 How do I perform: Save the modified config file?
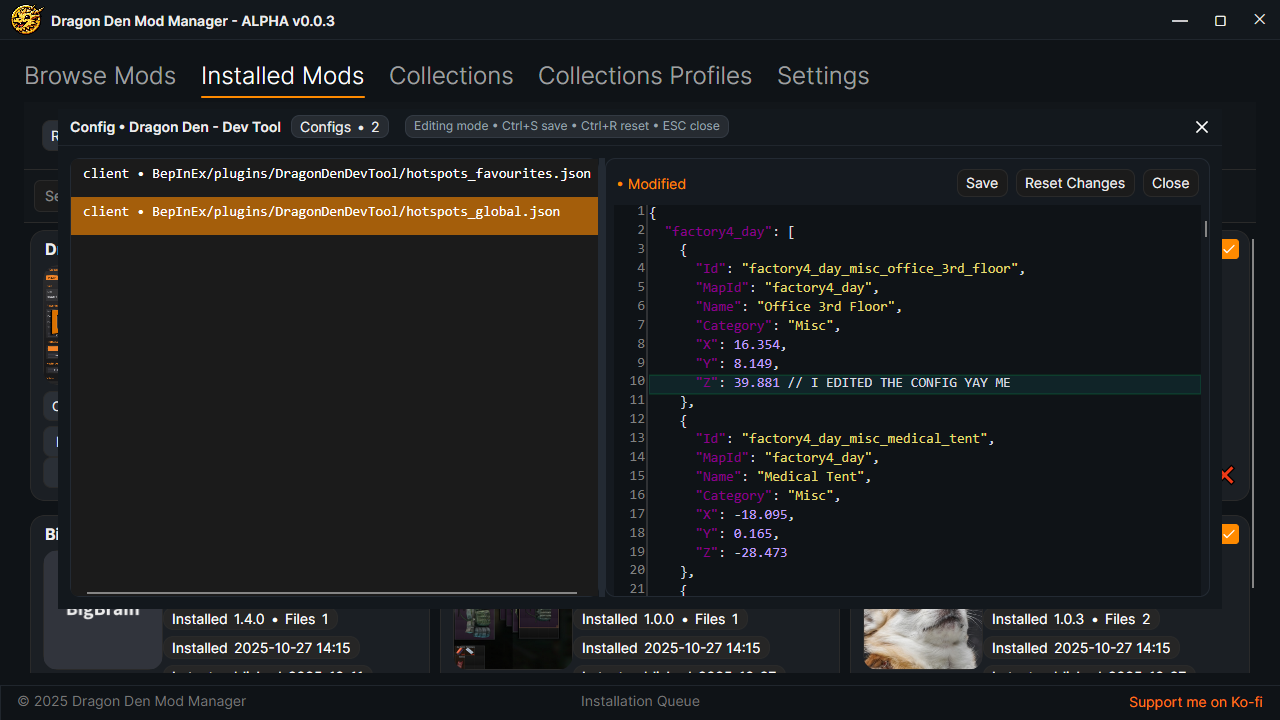pyautogui.click(x=982, y=183)
